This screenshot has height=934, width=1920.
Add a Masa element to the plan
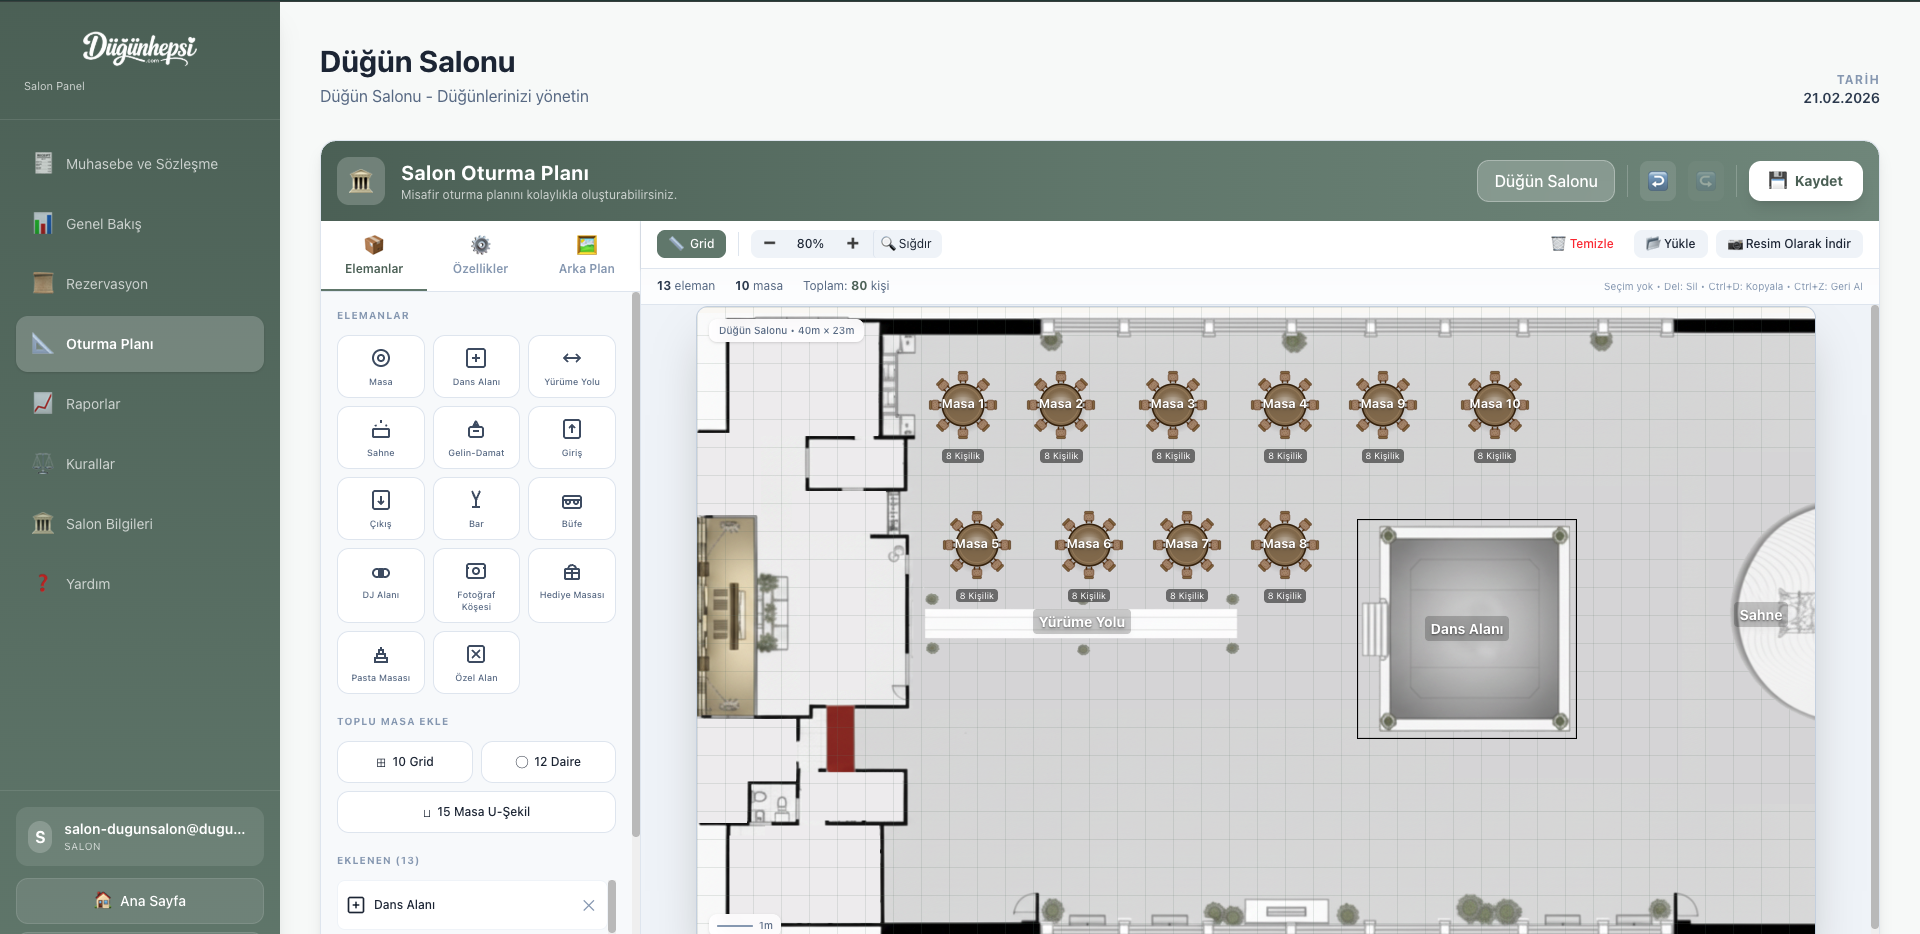coord(380,366)
